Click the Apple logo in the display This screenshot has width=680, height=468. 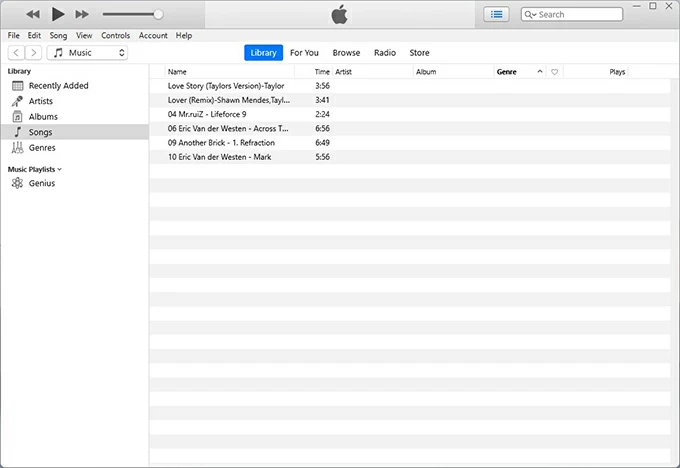coord(340,14)
